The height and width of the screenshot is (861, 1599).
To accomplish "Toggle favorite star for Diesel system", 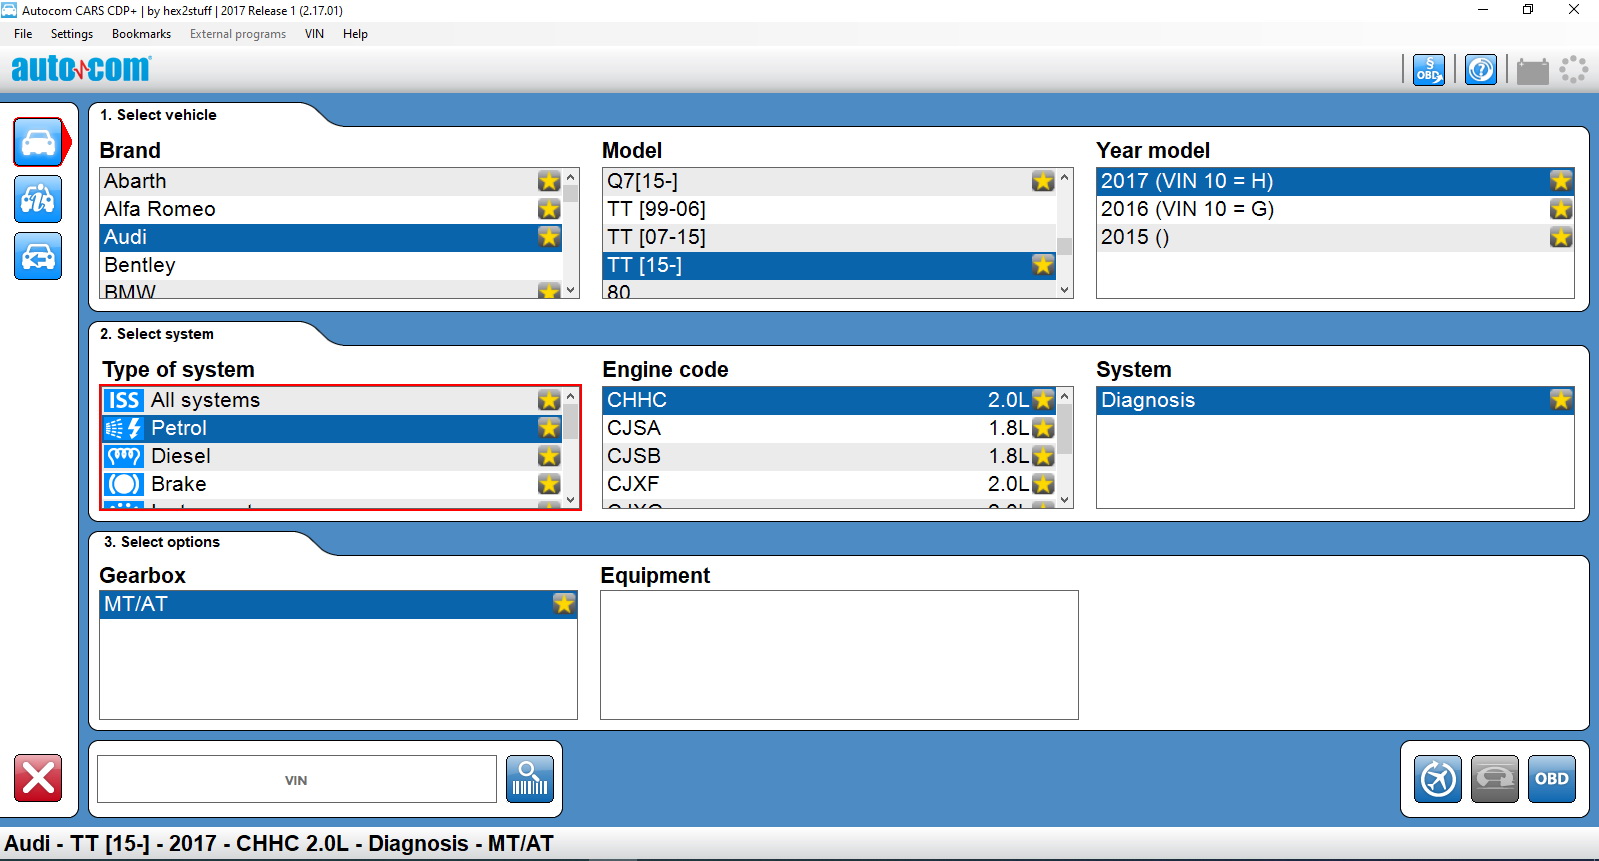I will [x=549, y=456].
